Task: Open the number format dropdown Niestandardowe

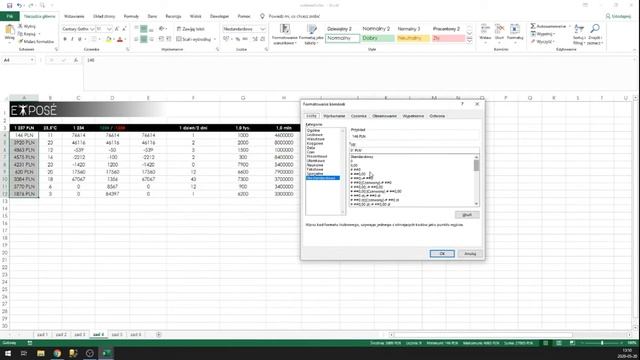Action: click(262, 29)
